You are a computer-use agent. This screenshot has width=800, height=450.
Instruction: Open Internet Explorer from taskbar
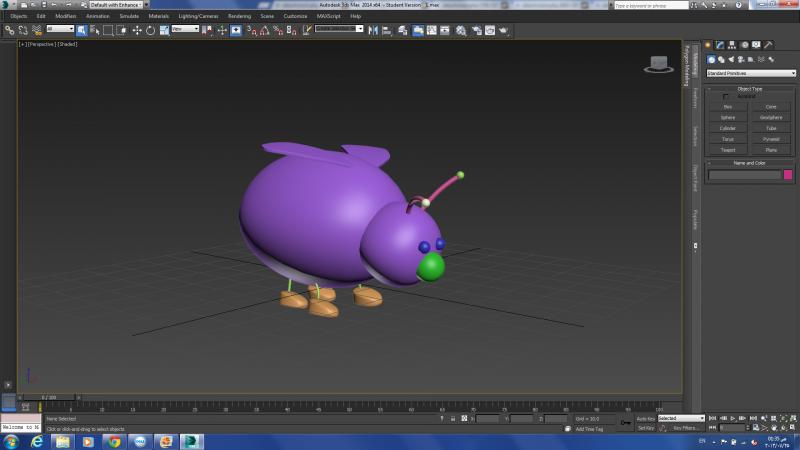pyautogui.click(x=37, y=442)
